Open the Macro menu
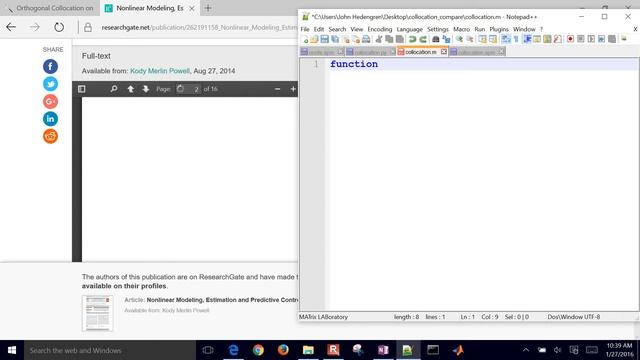 (x=461, y=29)
